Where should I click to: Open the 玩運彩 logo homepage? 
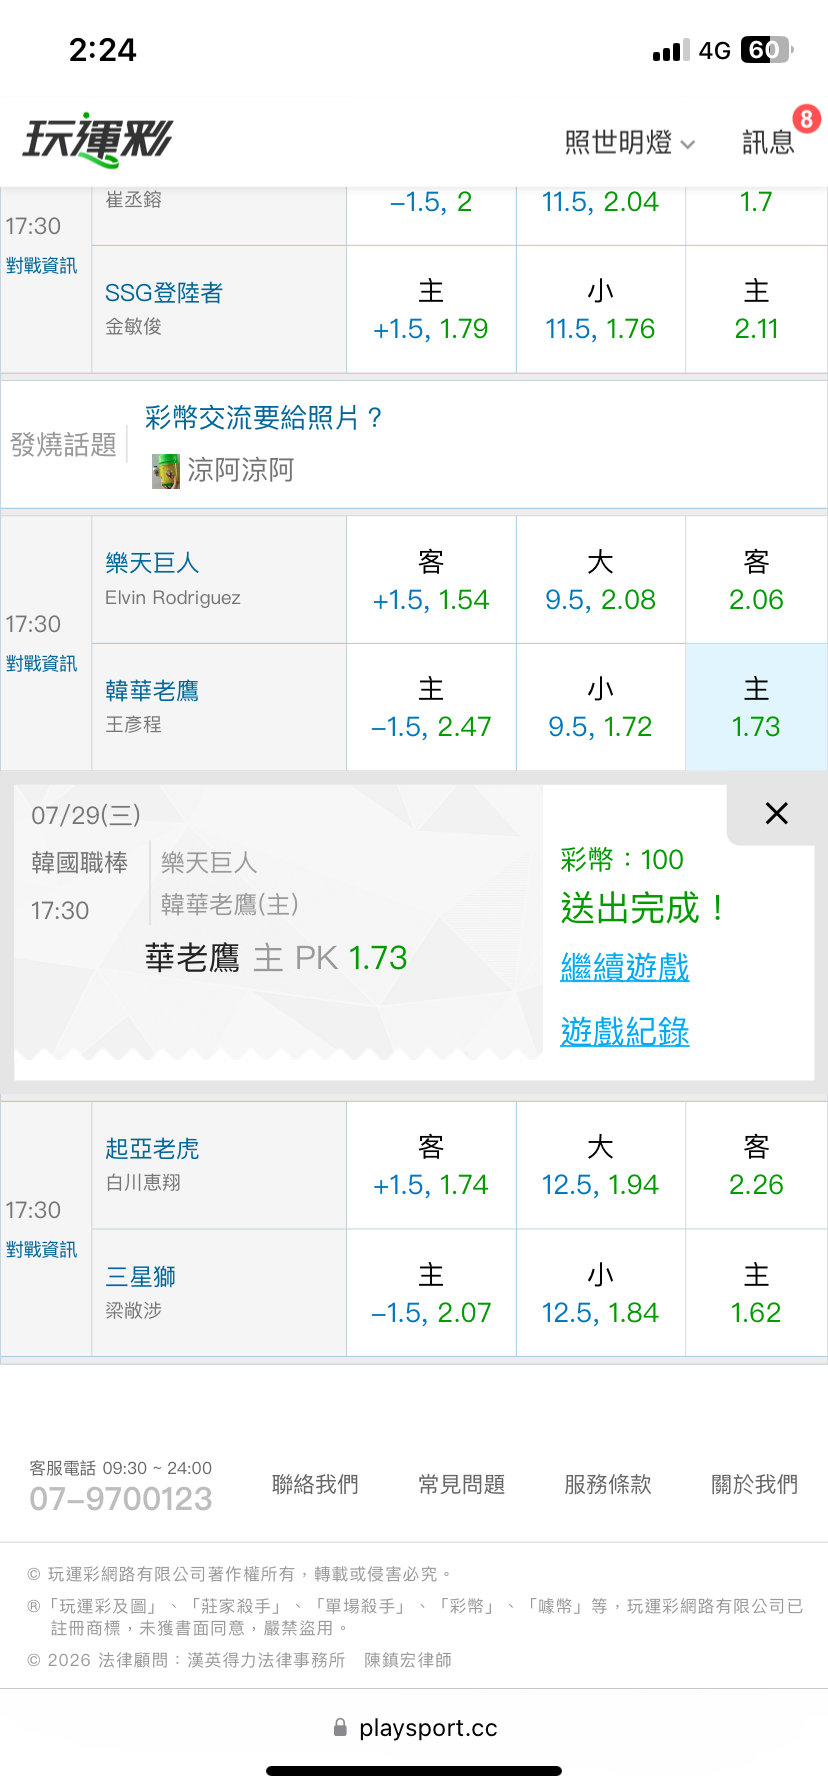(x=98, y=140)
